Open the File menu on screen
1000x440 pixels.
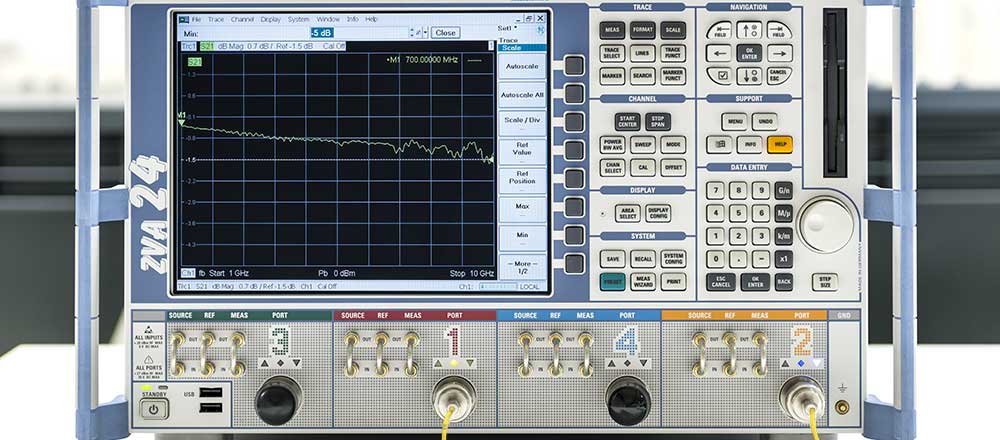196,19
